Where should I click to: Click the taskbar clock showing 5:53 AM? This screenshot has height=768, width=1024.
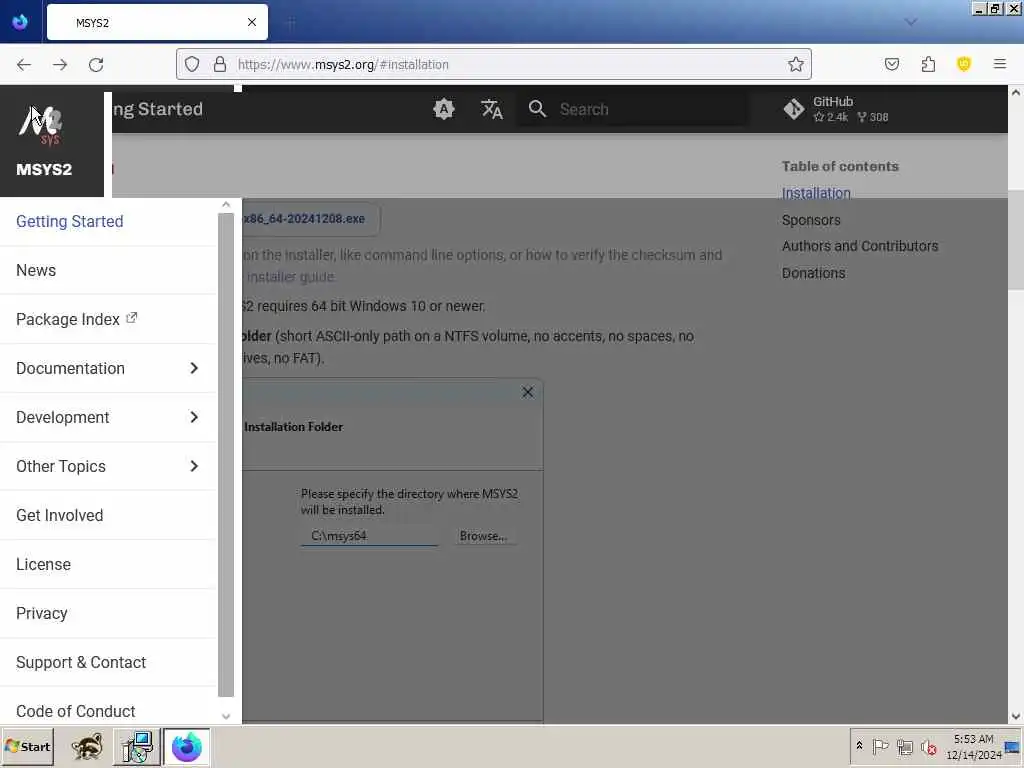974,746
